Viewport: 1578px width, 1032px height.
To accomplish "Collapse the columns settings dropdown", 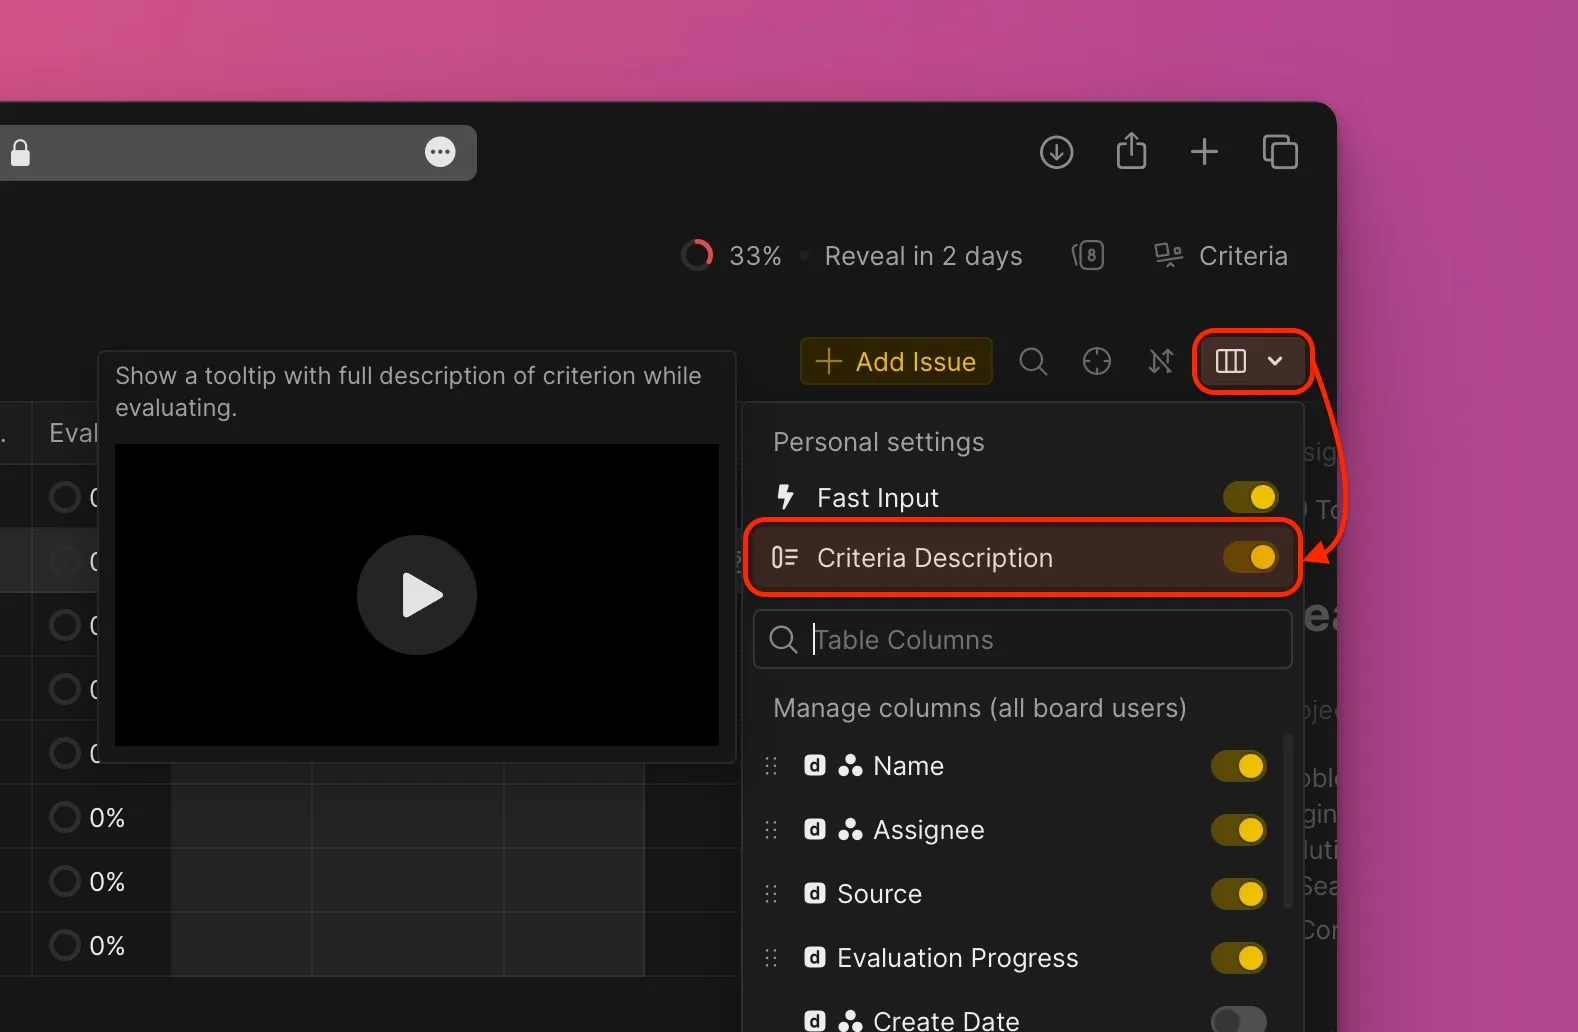I will click(x=1250, y=361).
